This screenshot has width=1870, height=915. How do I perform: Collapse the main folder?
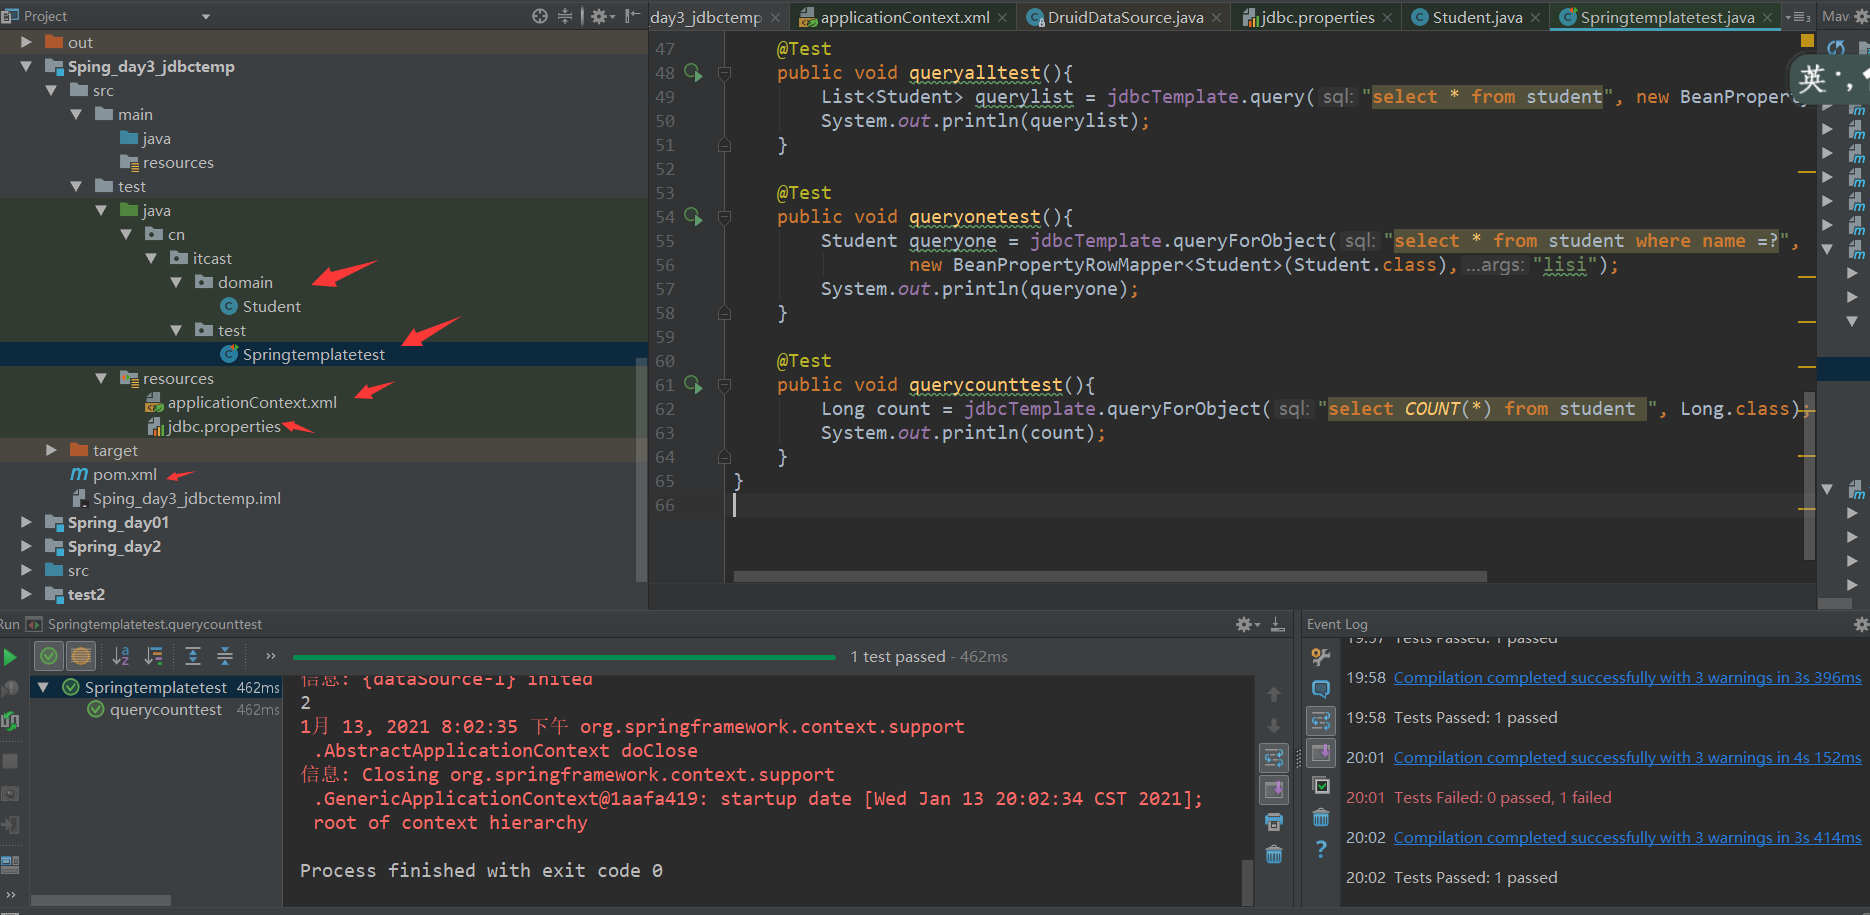click(x=76, y=114)
